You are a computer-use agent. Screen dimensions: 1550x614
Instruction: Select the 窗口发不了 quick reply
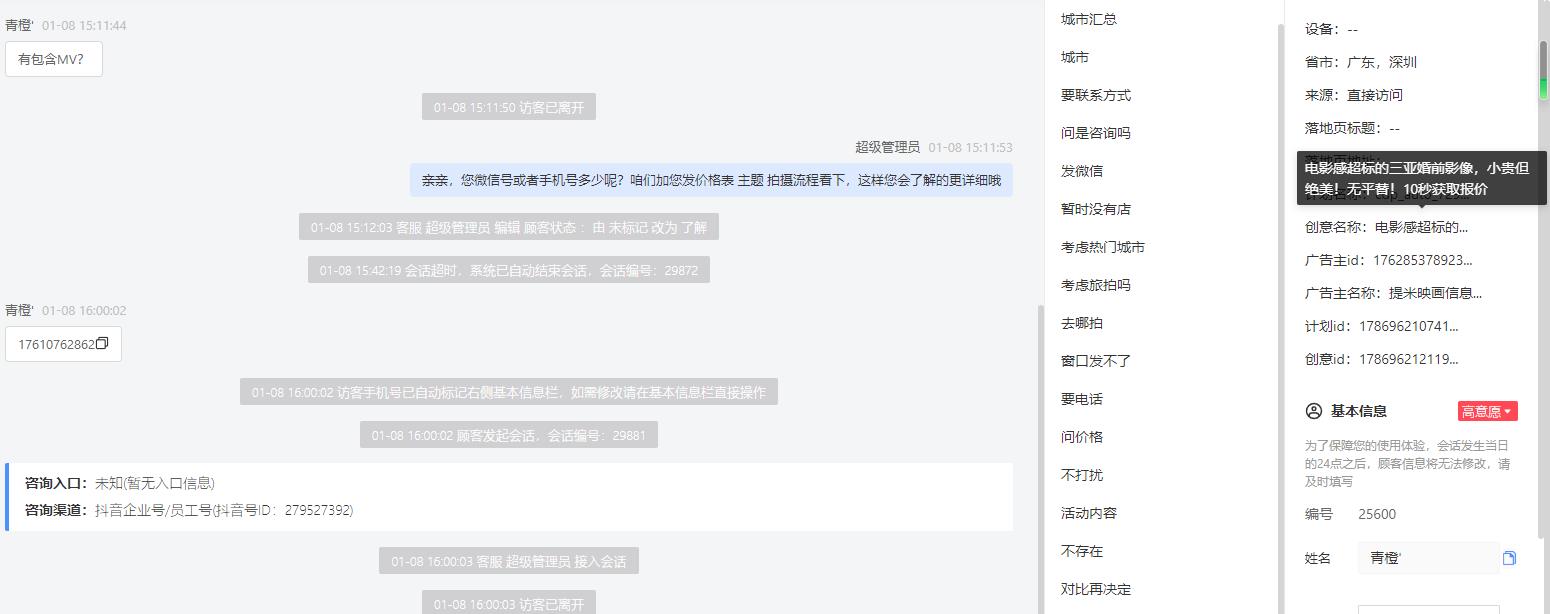(1096, 361)
